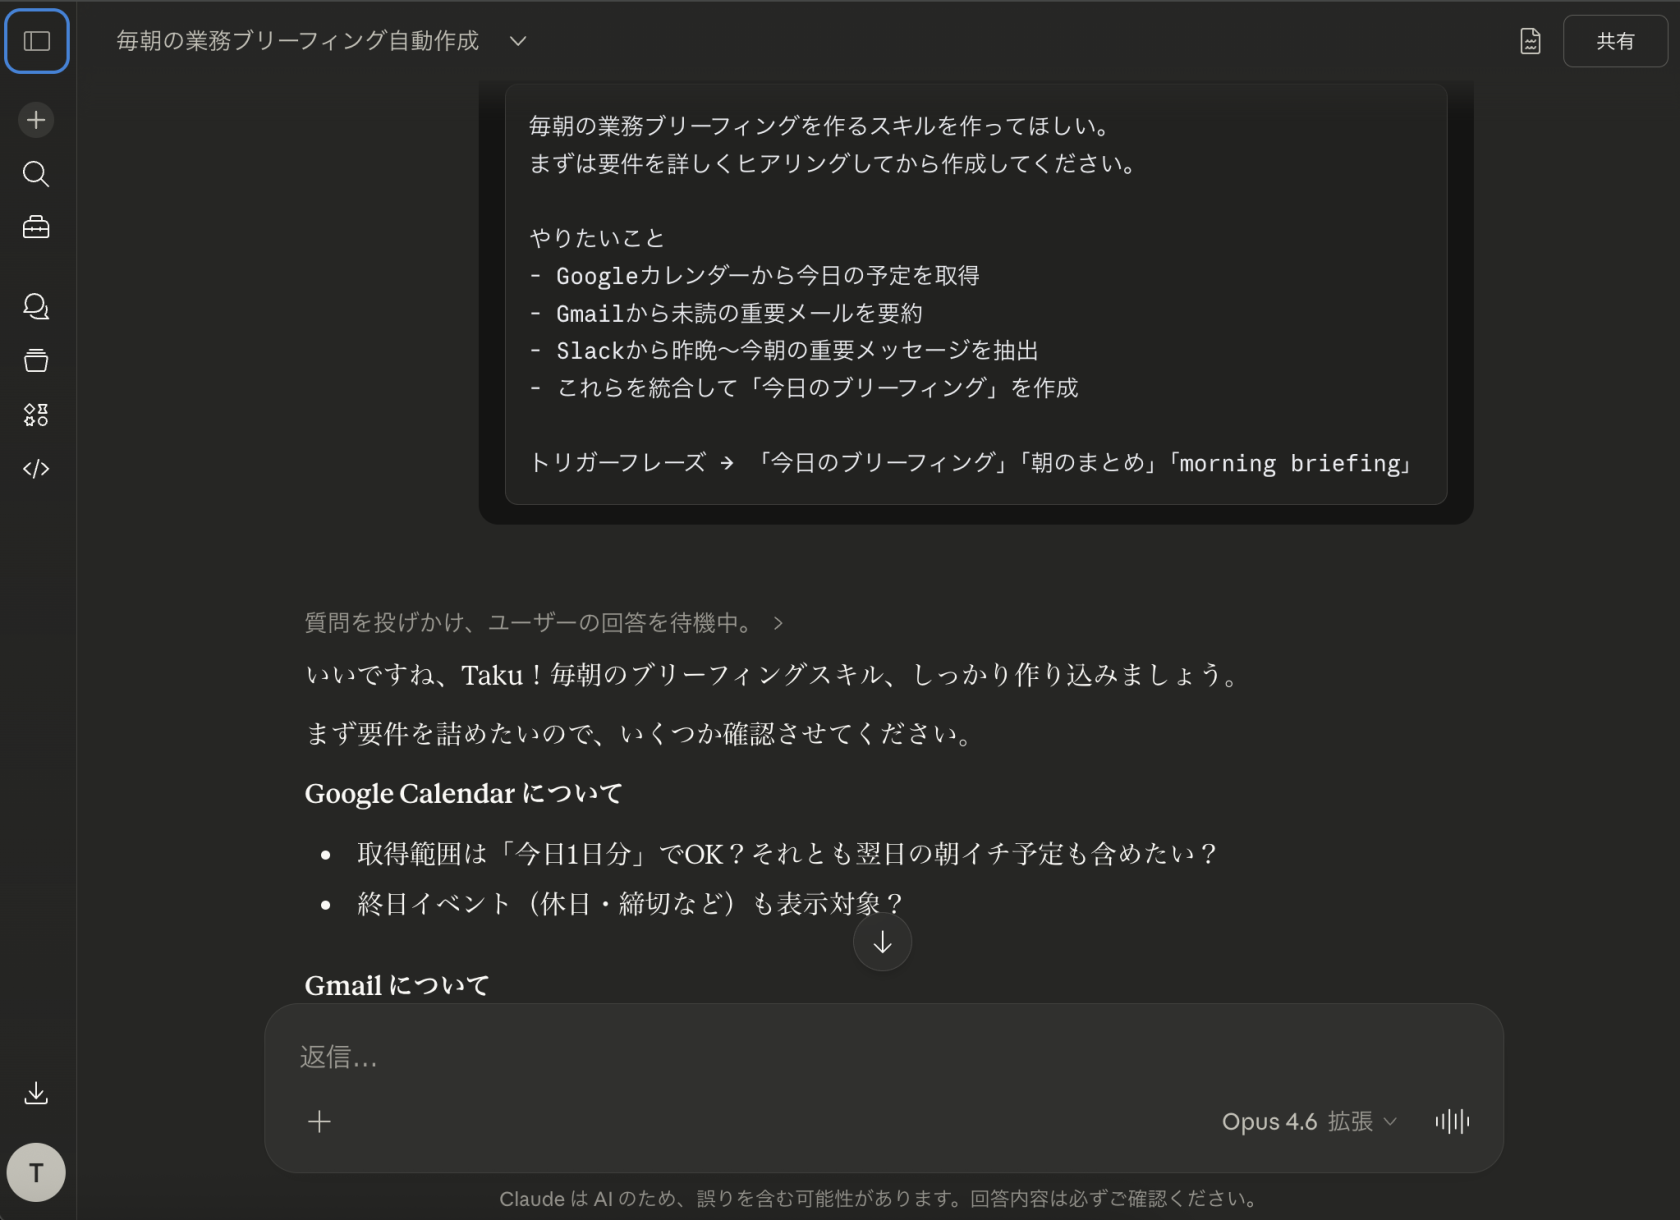This screenshot has width=1680, height=1220.
Task: Click the 共有 share button
Action: pyautogui.click(x=1616, y=41)
